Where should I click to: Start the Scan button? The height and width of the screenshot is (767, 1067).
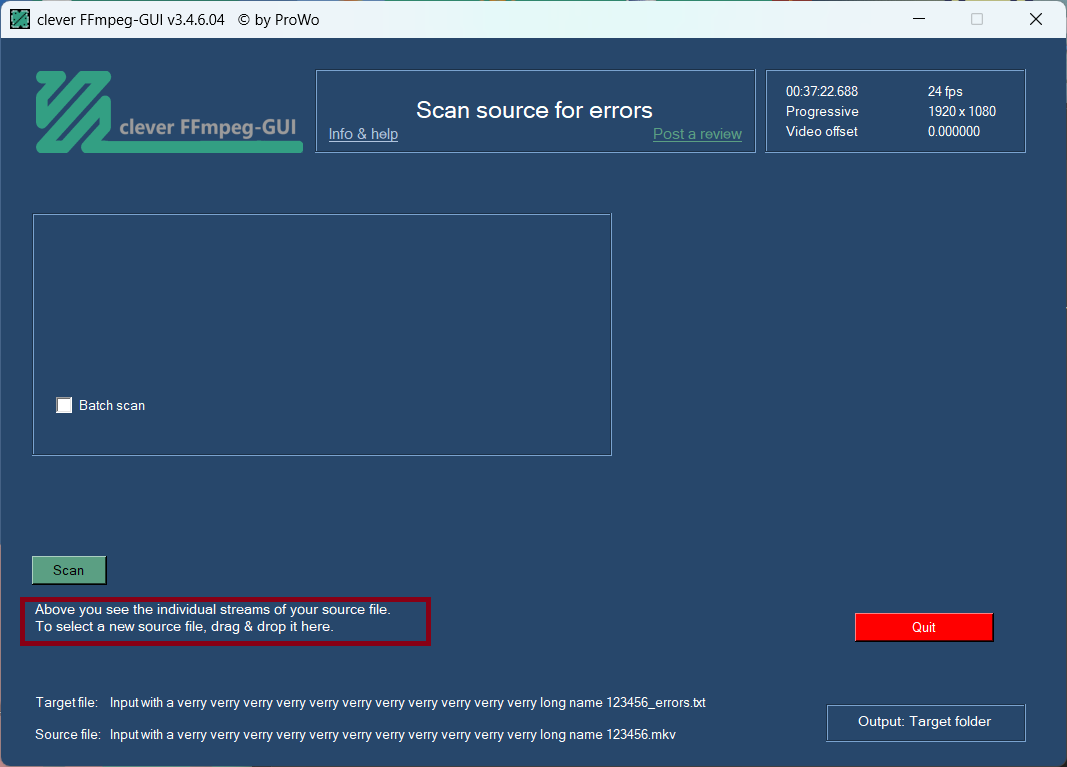(69, 570)
